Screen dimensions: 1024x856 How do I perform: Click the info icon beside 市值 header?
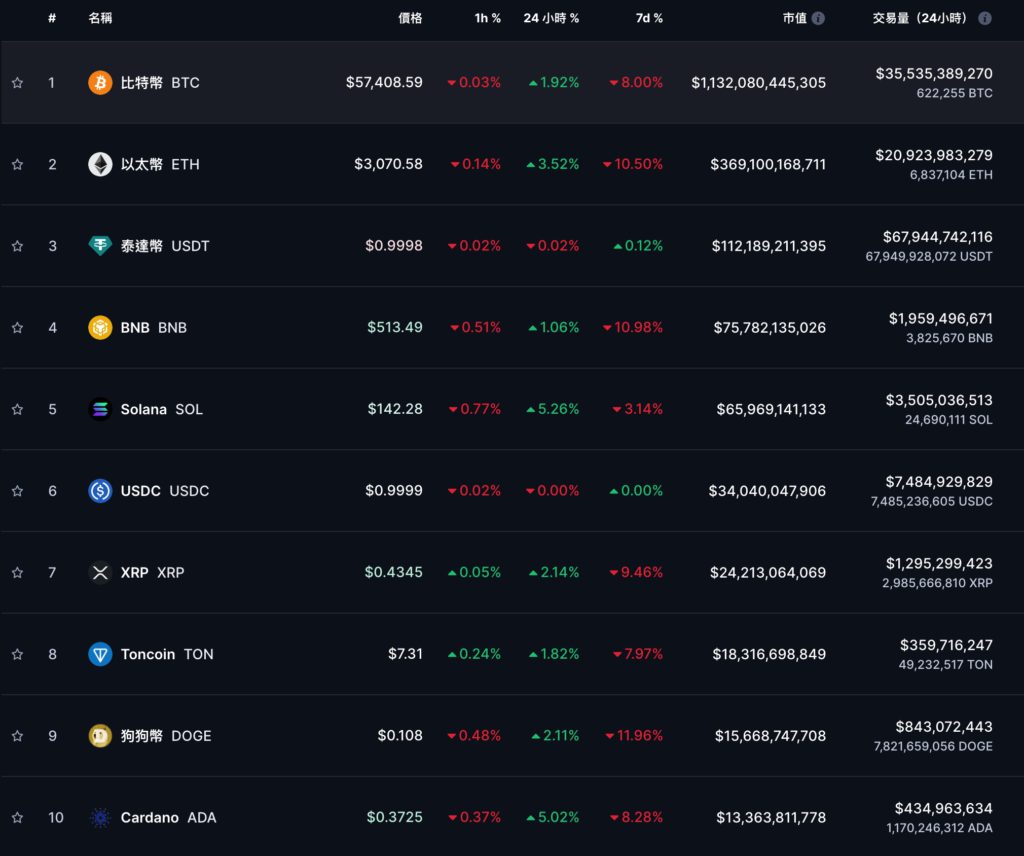coord(818,18)
